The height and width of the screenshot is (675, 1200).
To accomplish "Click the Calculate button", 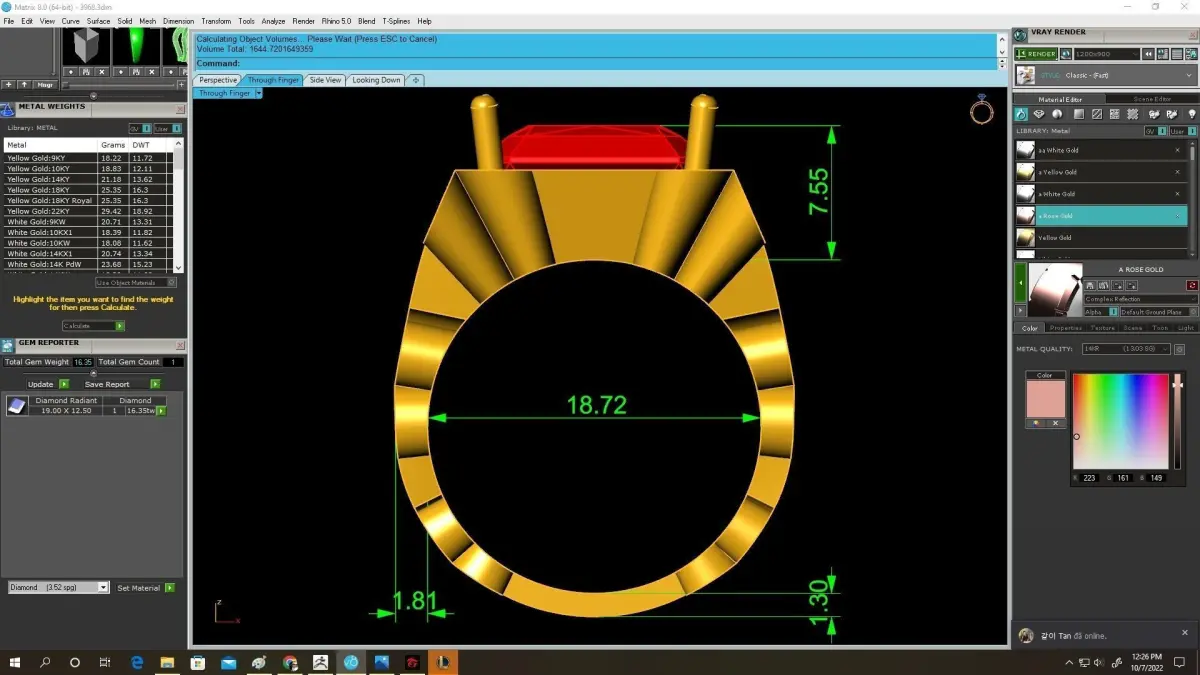I will point(93,326).
